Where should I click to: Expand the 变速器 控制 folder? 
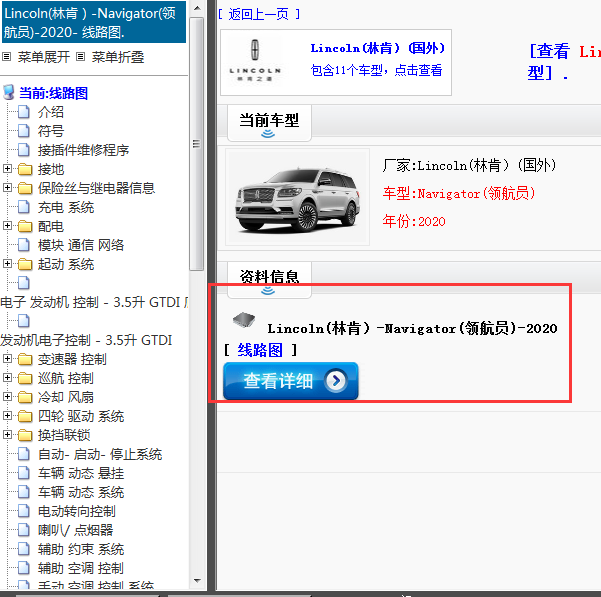(7, 358)
